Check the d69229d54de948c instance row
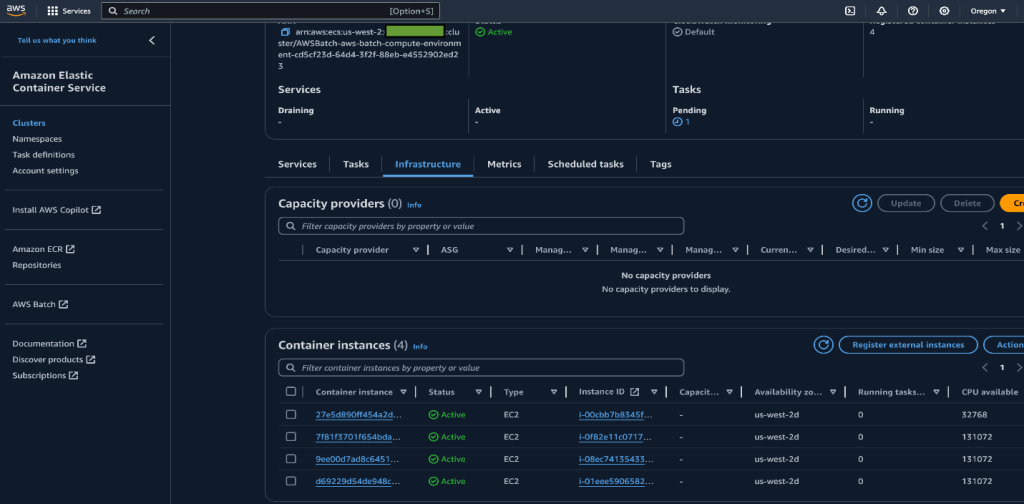Viewport: 1024px width, 504px height. click(291, 481)
